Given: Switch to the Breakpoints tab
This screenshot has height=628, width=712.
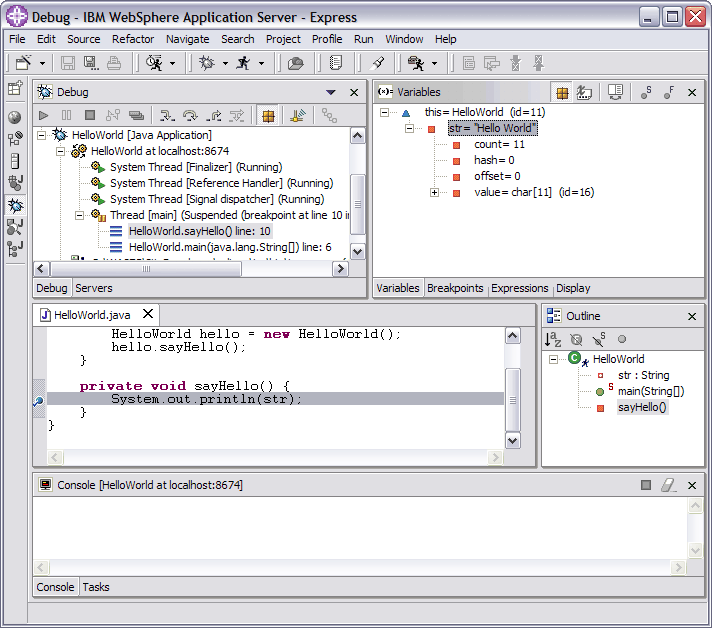Looking at the screenshot, I should point(455,288).
